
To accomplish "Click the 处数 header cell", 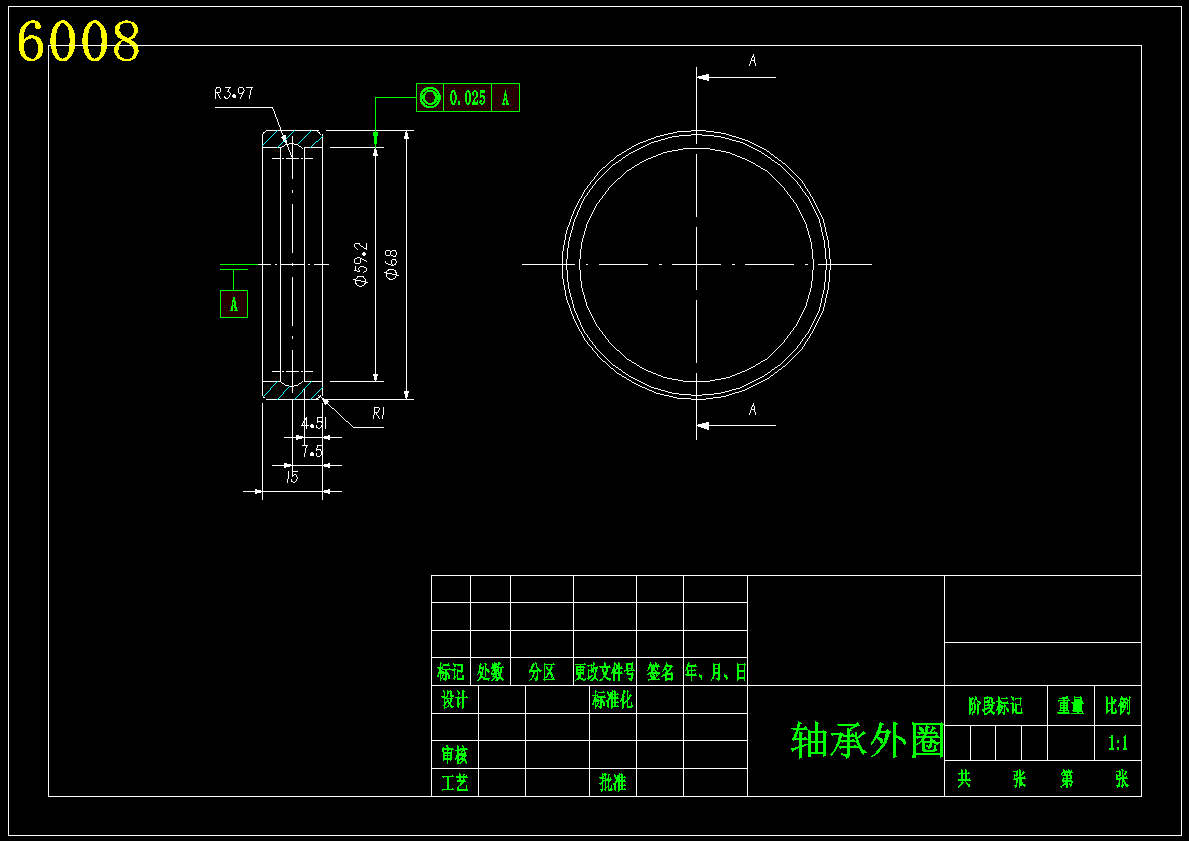I will pyautogui.click(x=491, y=673).
